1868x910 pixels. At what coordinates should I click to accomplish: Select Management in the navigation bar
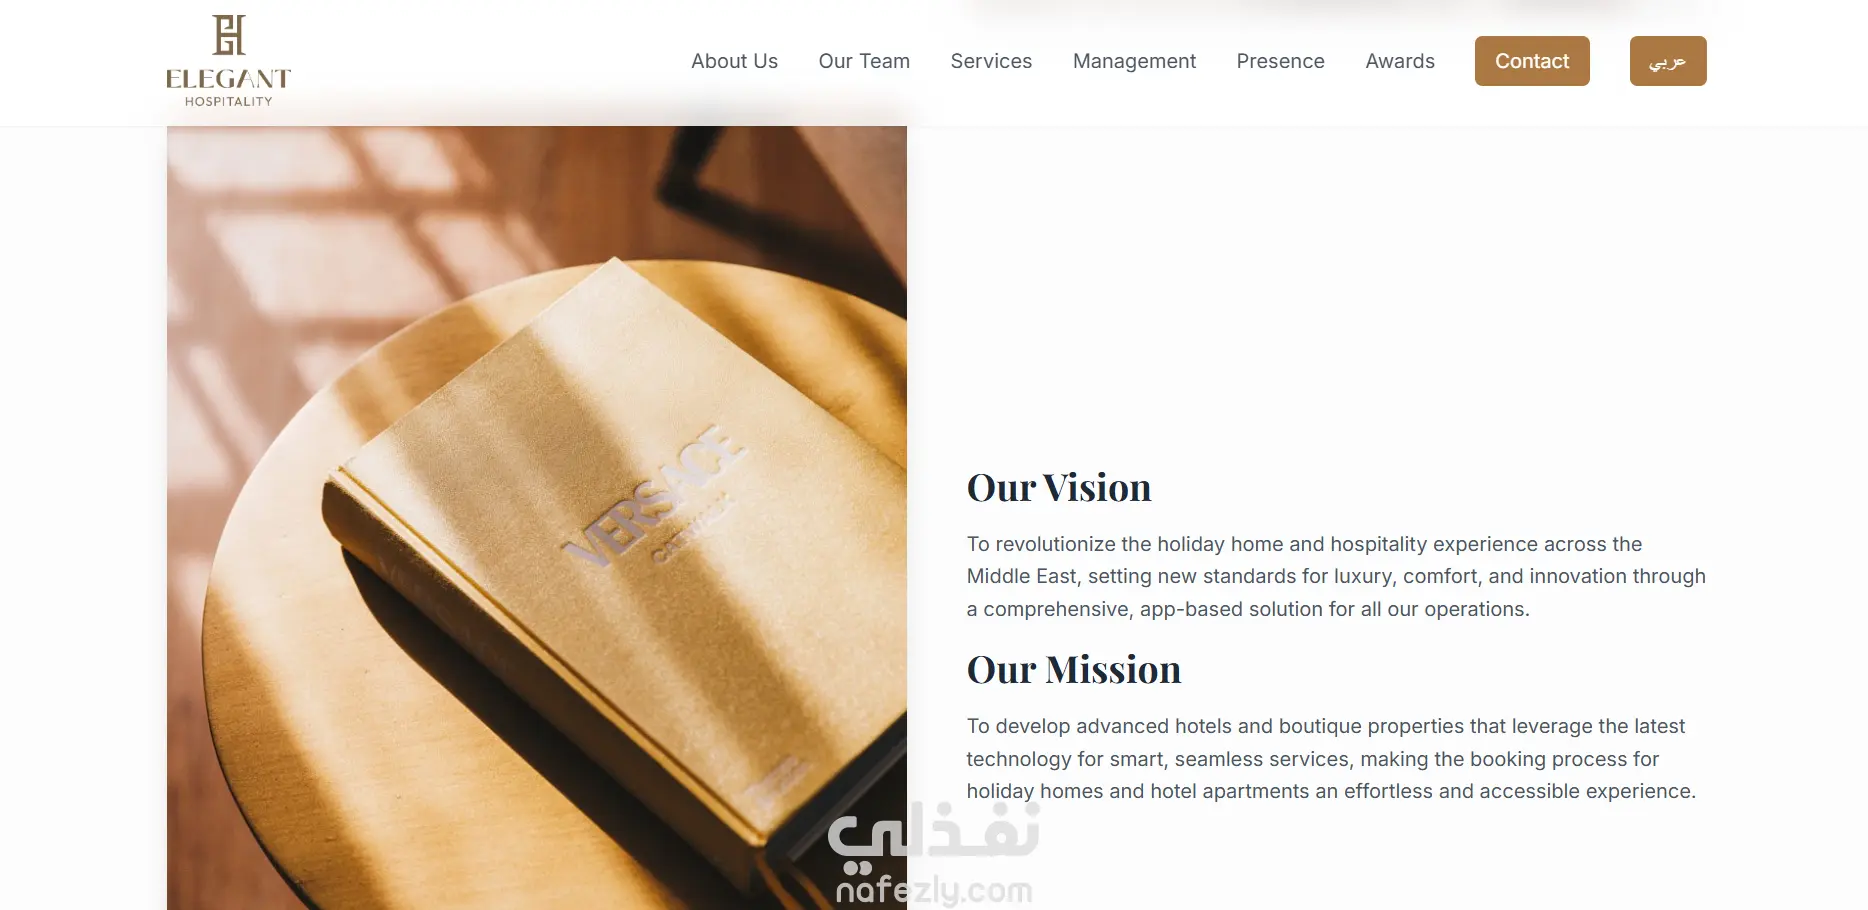click(x=1134, y=61)
